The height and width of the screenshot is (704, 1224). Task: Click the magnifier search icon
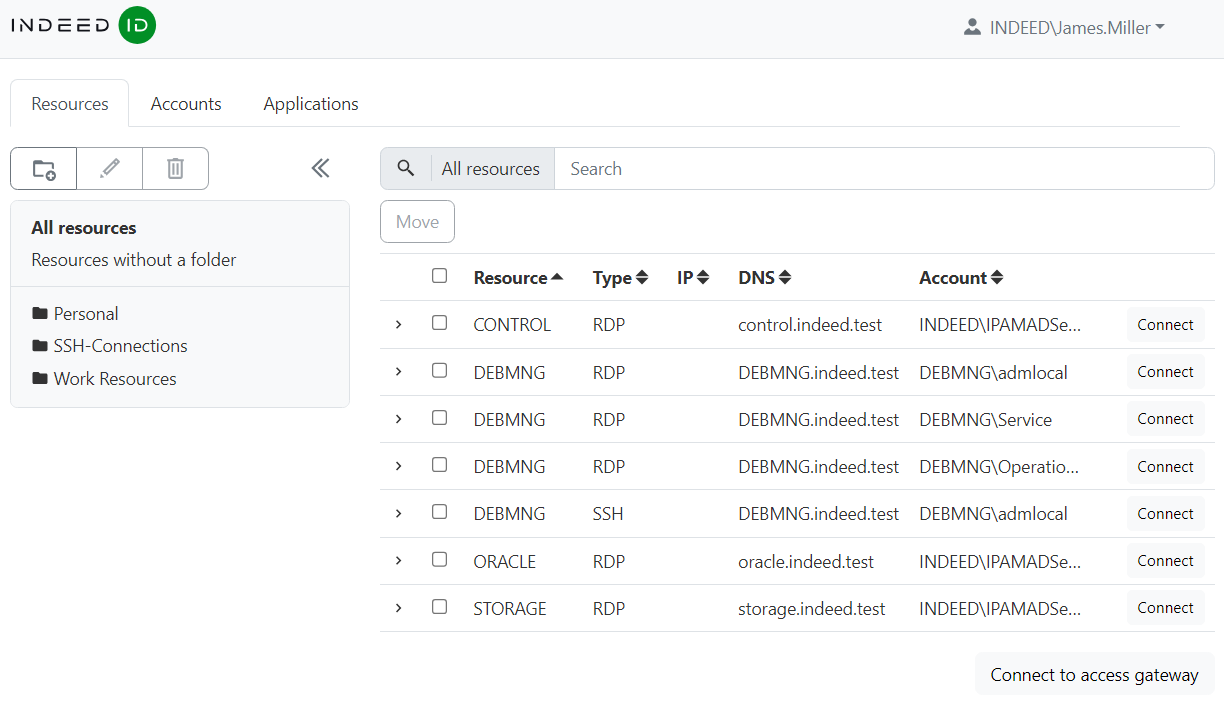pyautogui.click(x=405, y=169)
